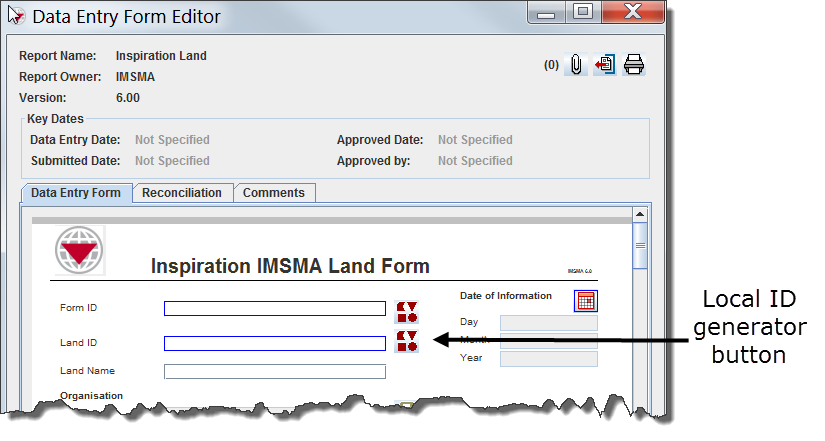Click the Year field
The width and height of the screenshot is (825, 441).
[548, 359]
